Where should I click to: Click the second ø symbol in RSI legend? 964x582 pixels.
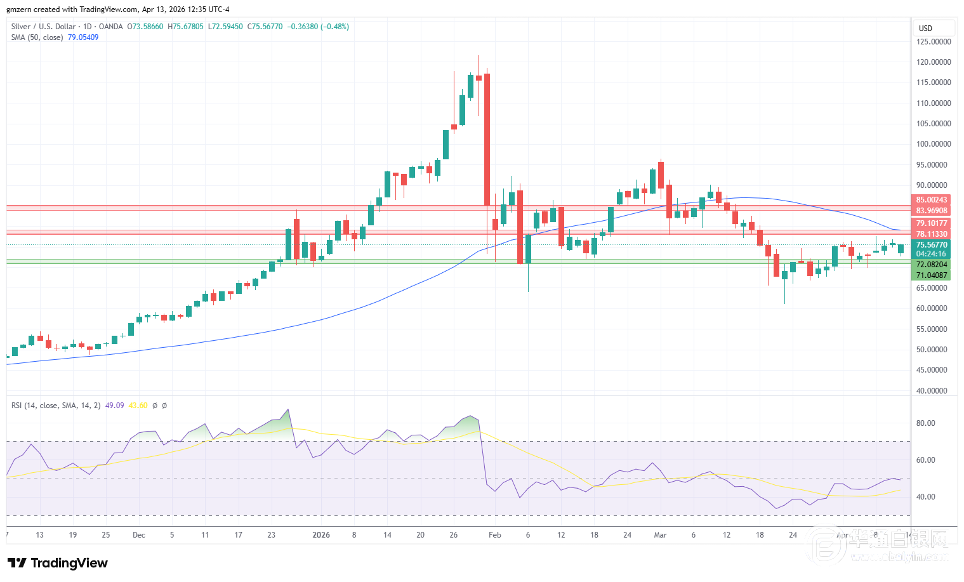coord(164,405)
